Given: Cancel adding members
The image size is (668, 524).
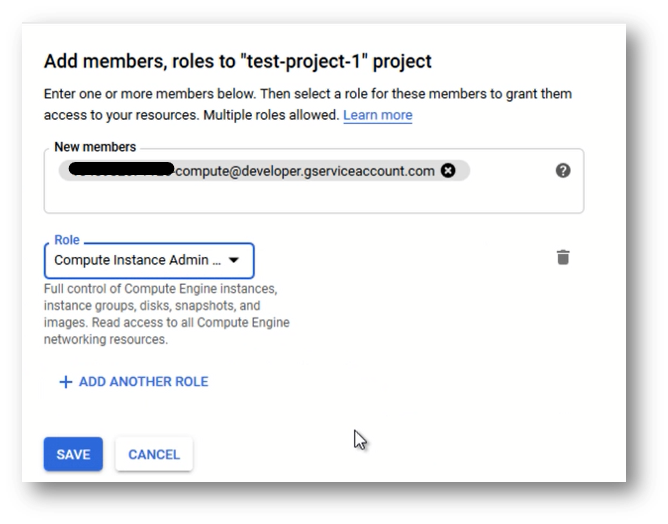Looking at the screenshot, I should [154, 454].
